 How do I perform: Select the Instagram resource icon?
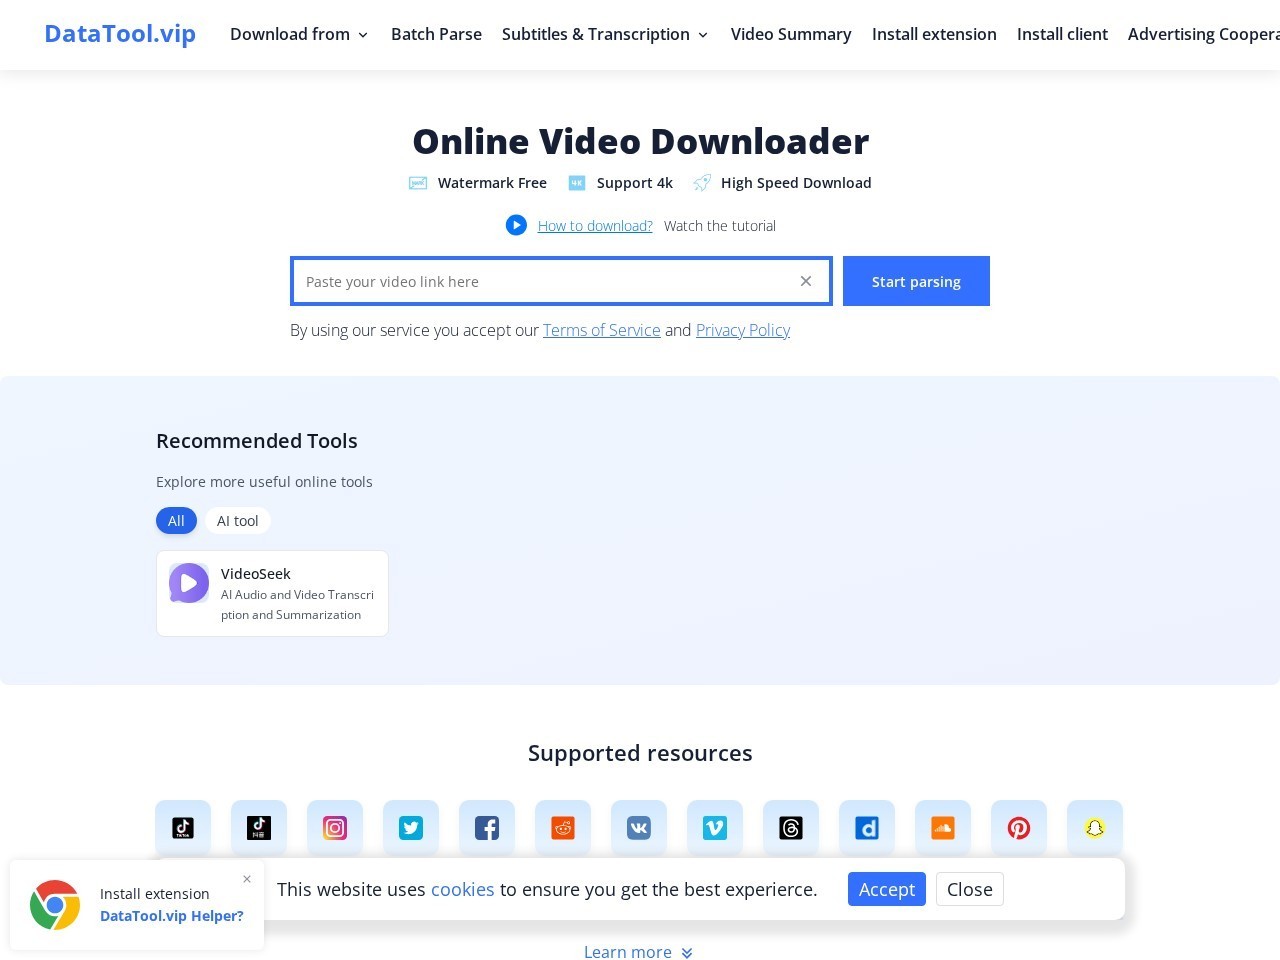tap(335, 828)
